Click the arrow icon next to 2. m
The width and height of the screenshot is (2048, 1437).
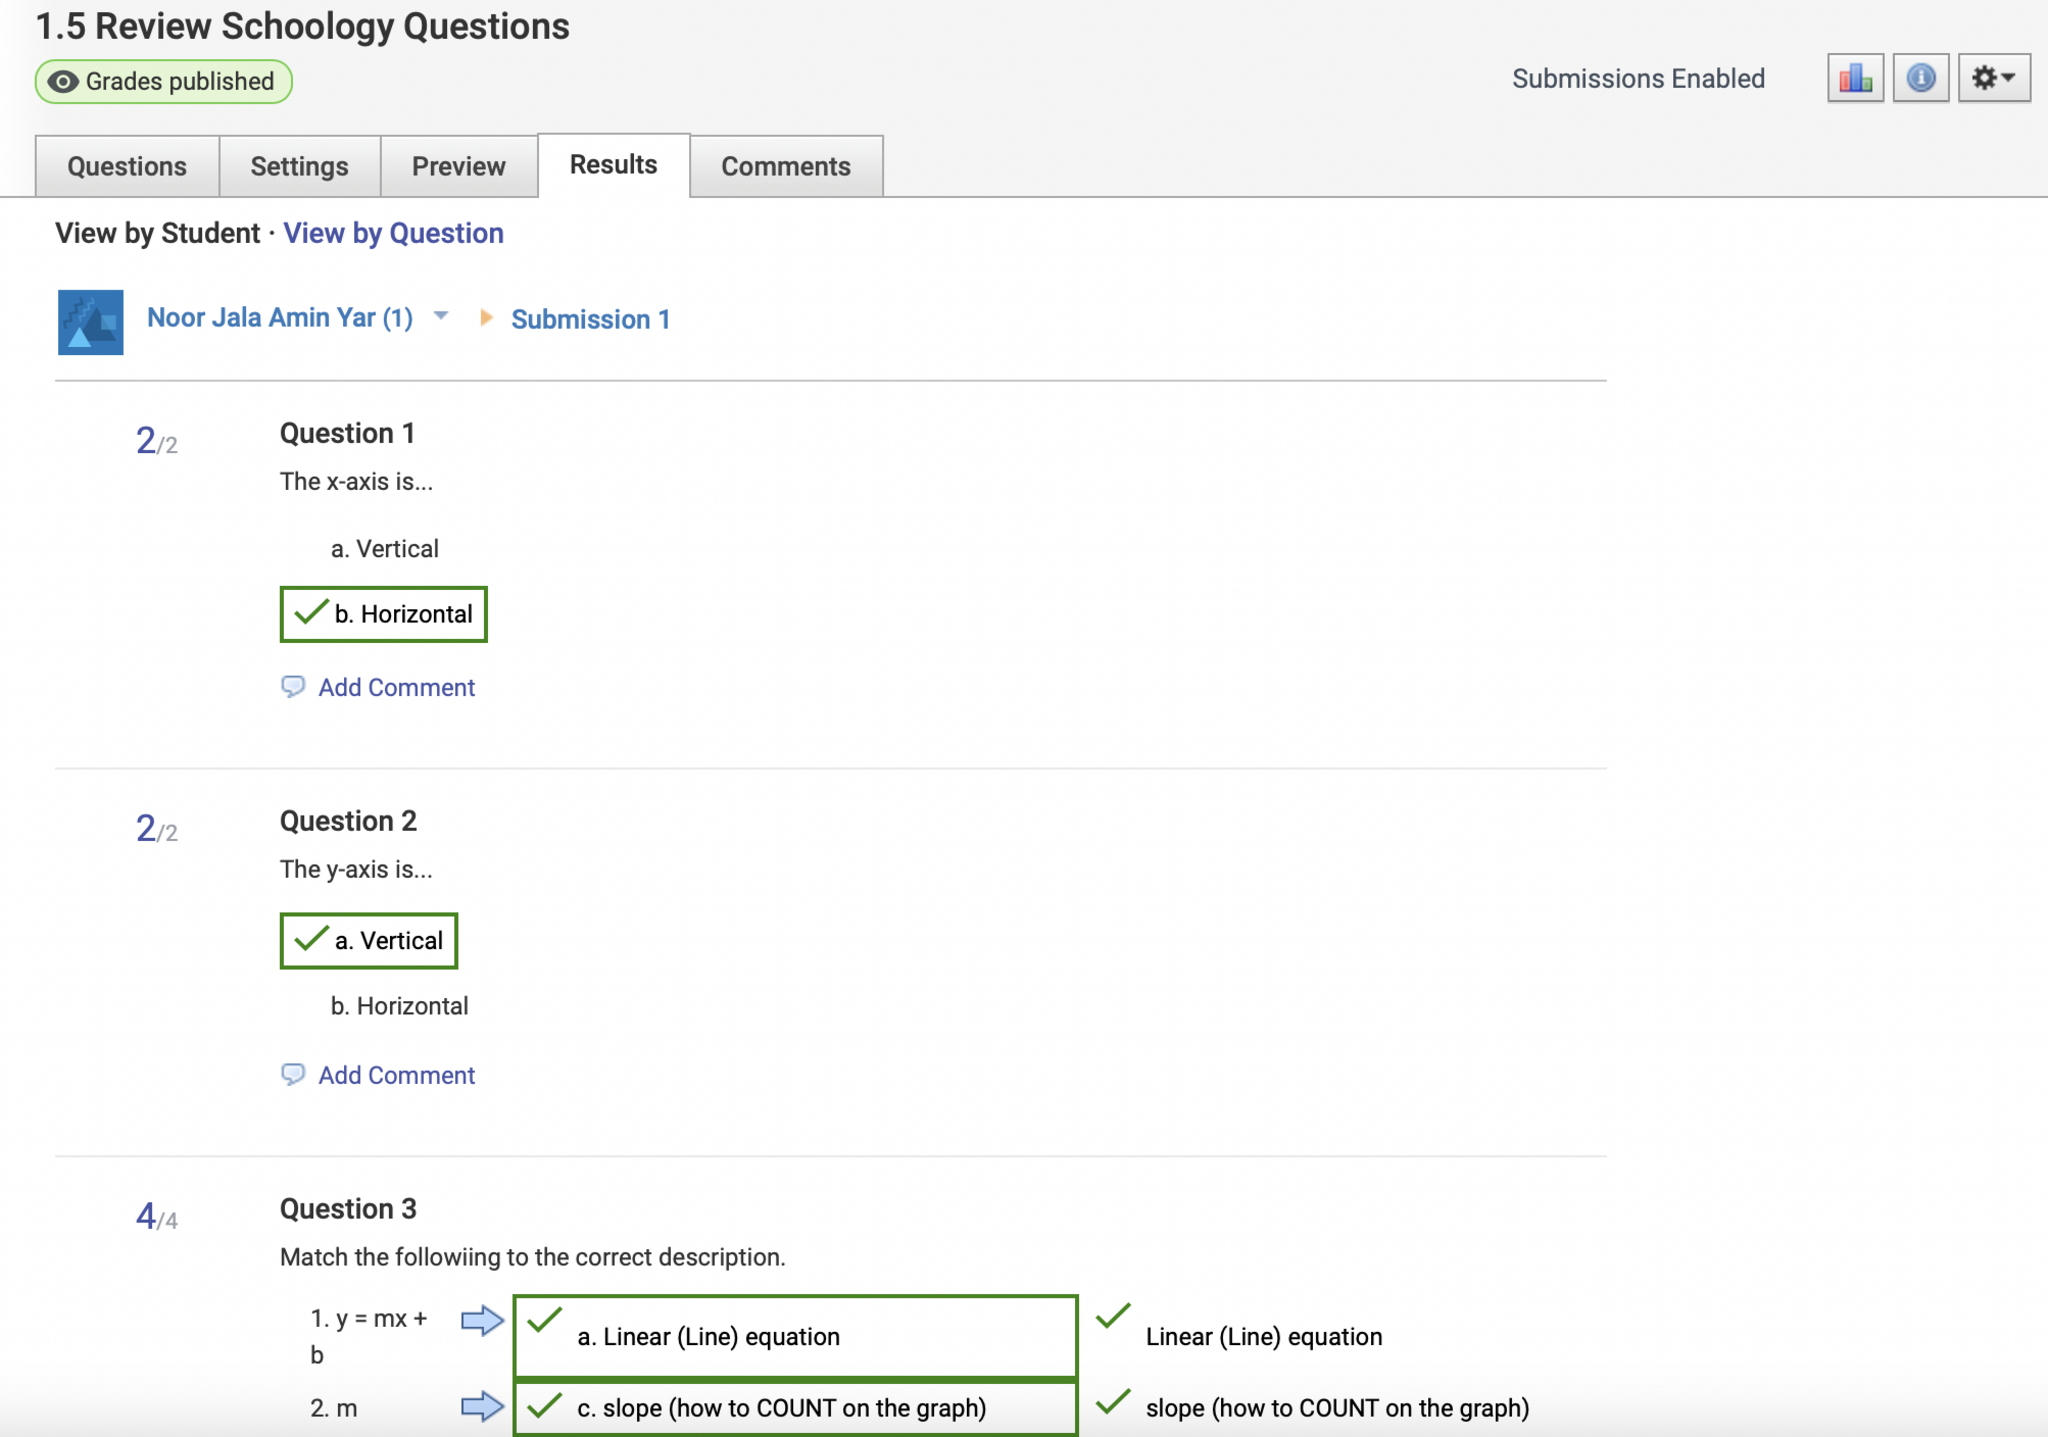tap(482, 1407)
